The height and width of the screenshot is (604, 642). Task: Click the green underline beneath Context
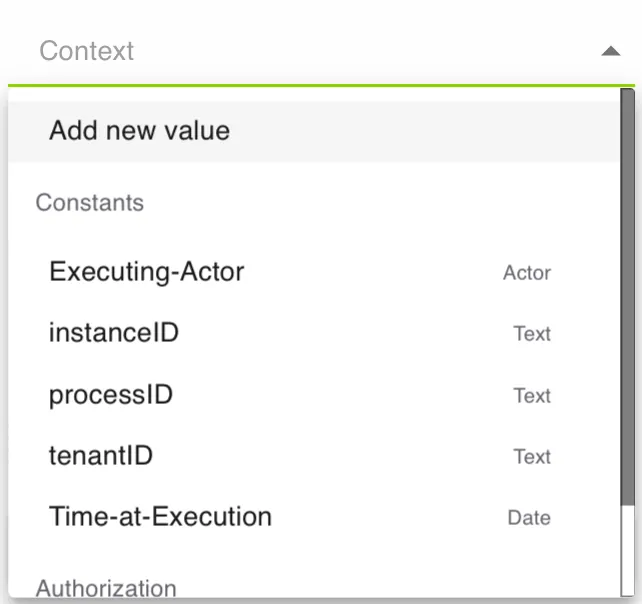click(x=321, y=86)
